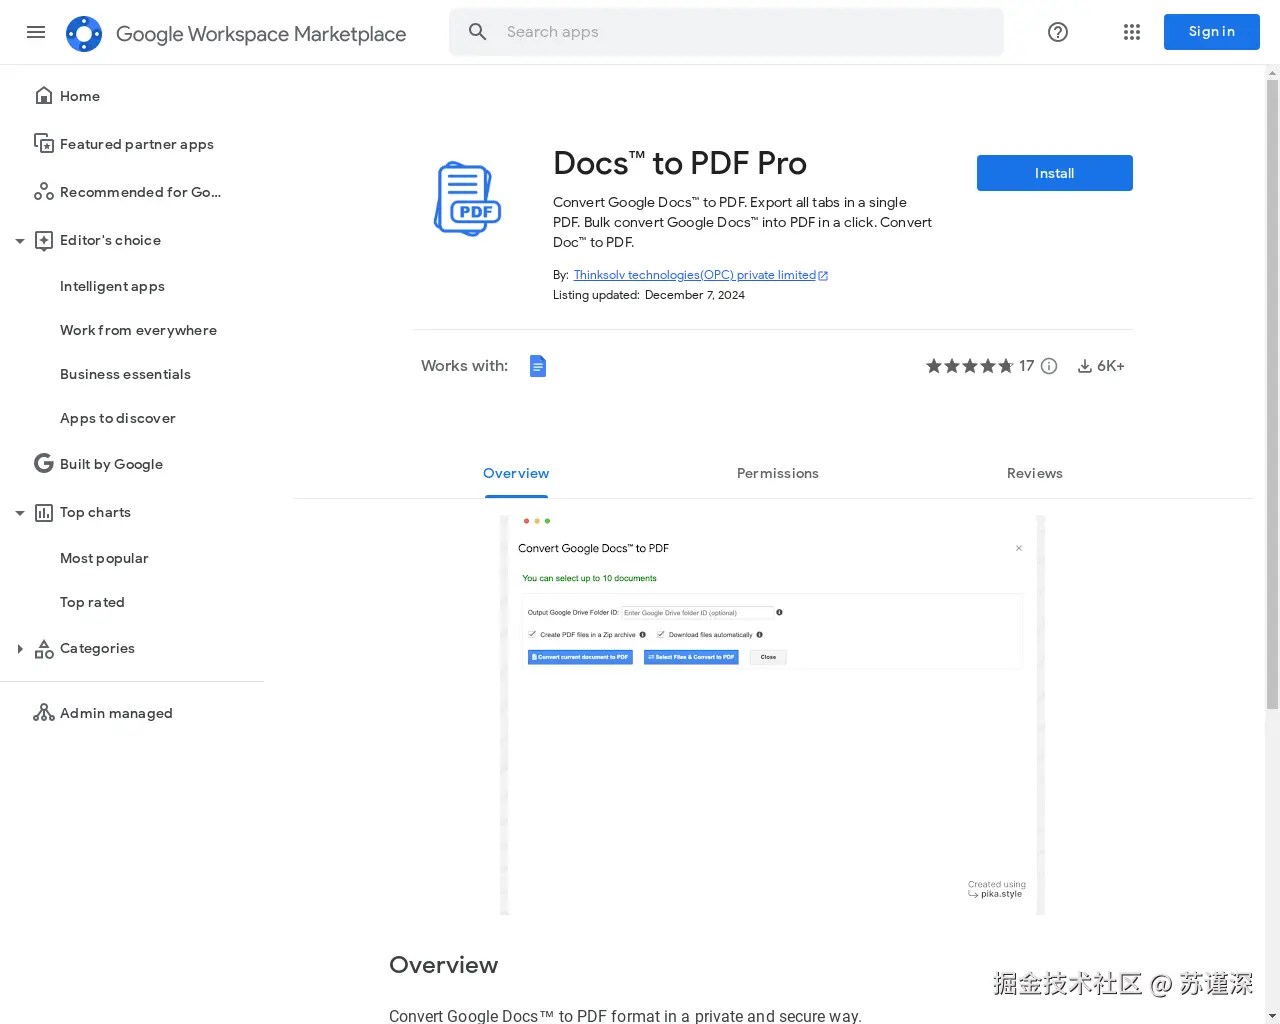This screenshot has width=1280, height=1024.
Task: Open the navigation hamburger menu
Action: pos(36,32)
